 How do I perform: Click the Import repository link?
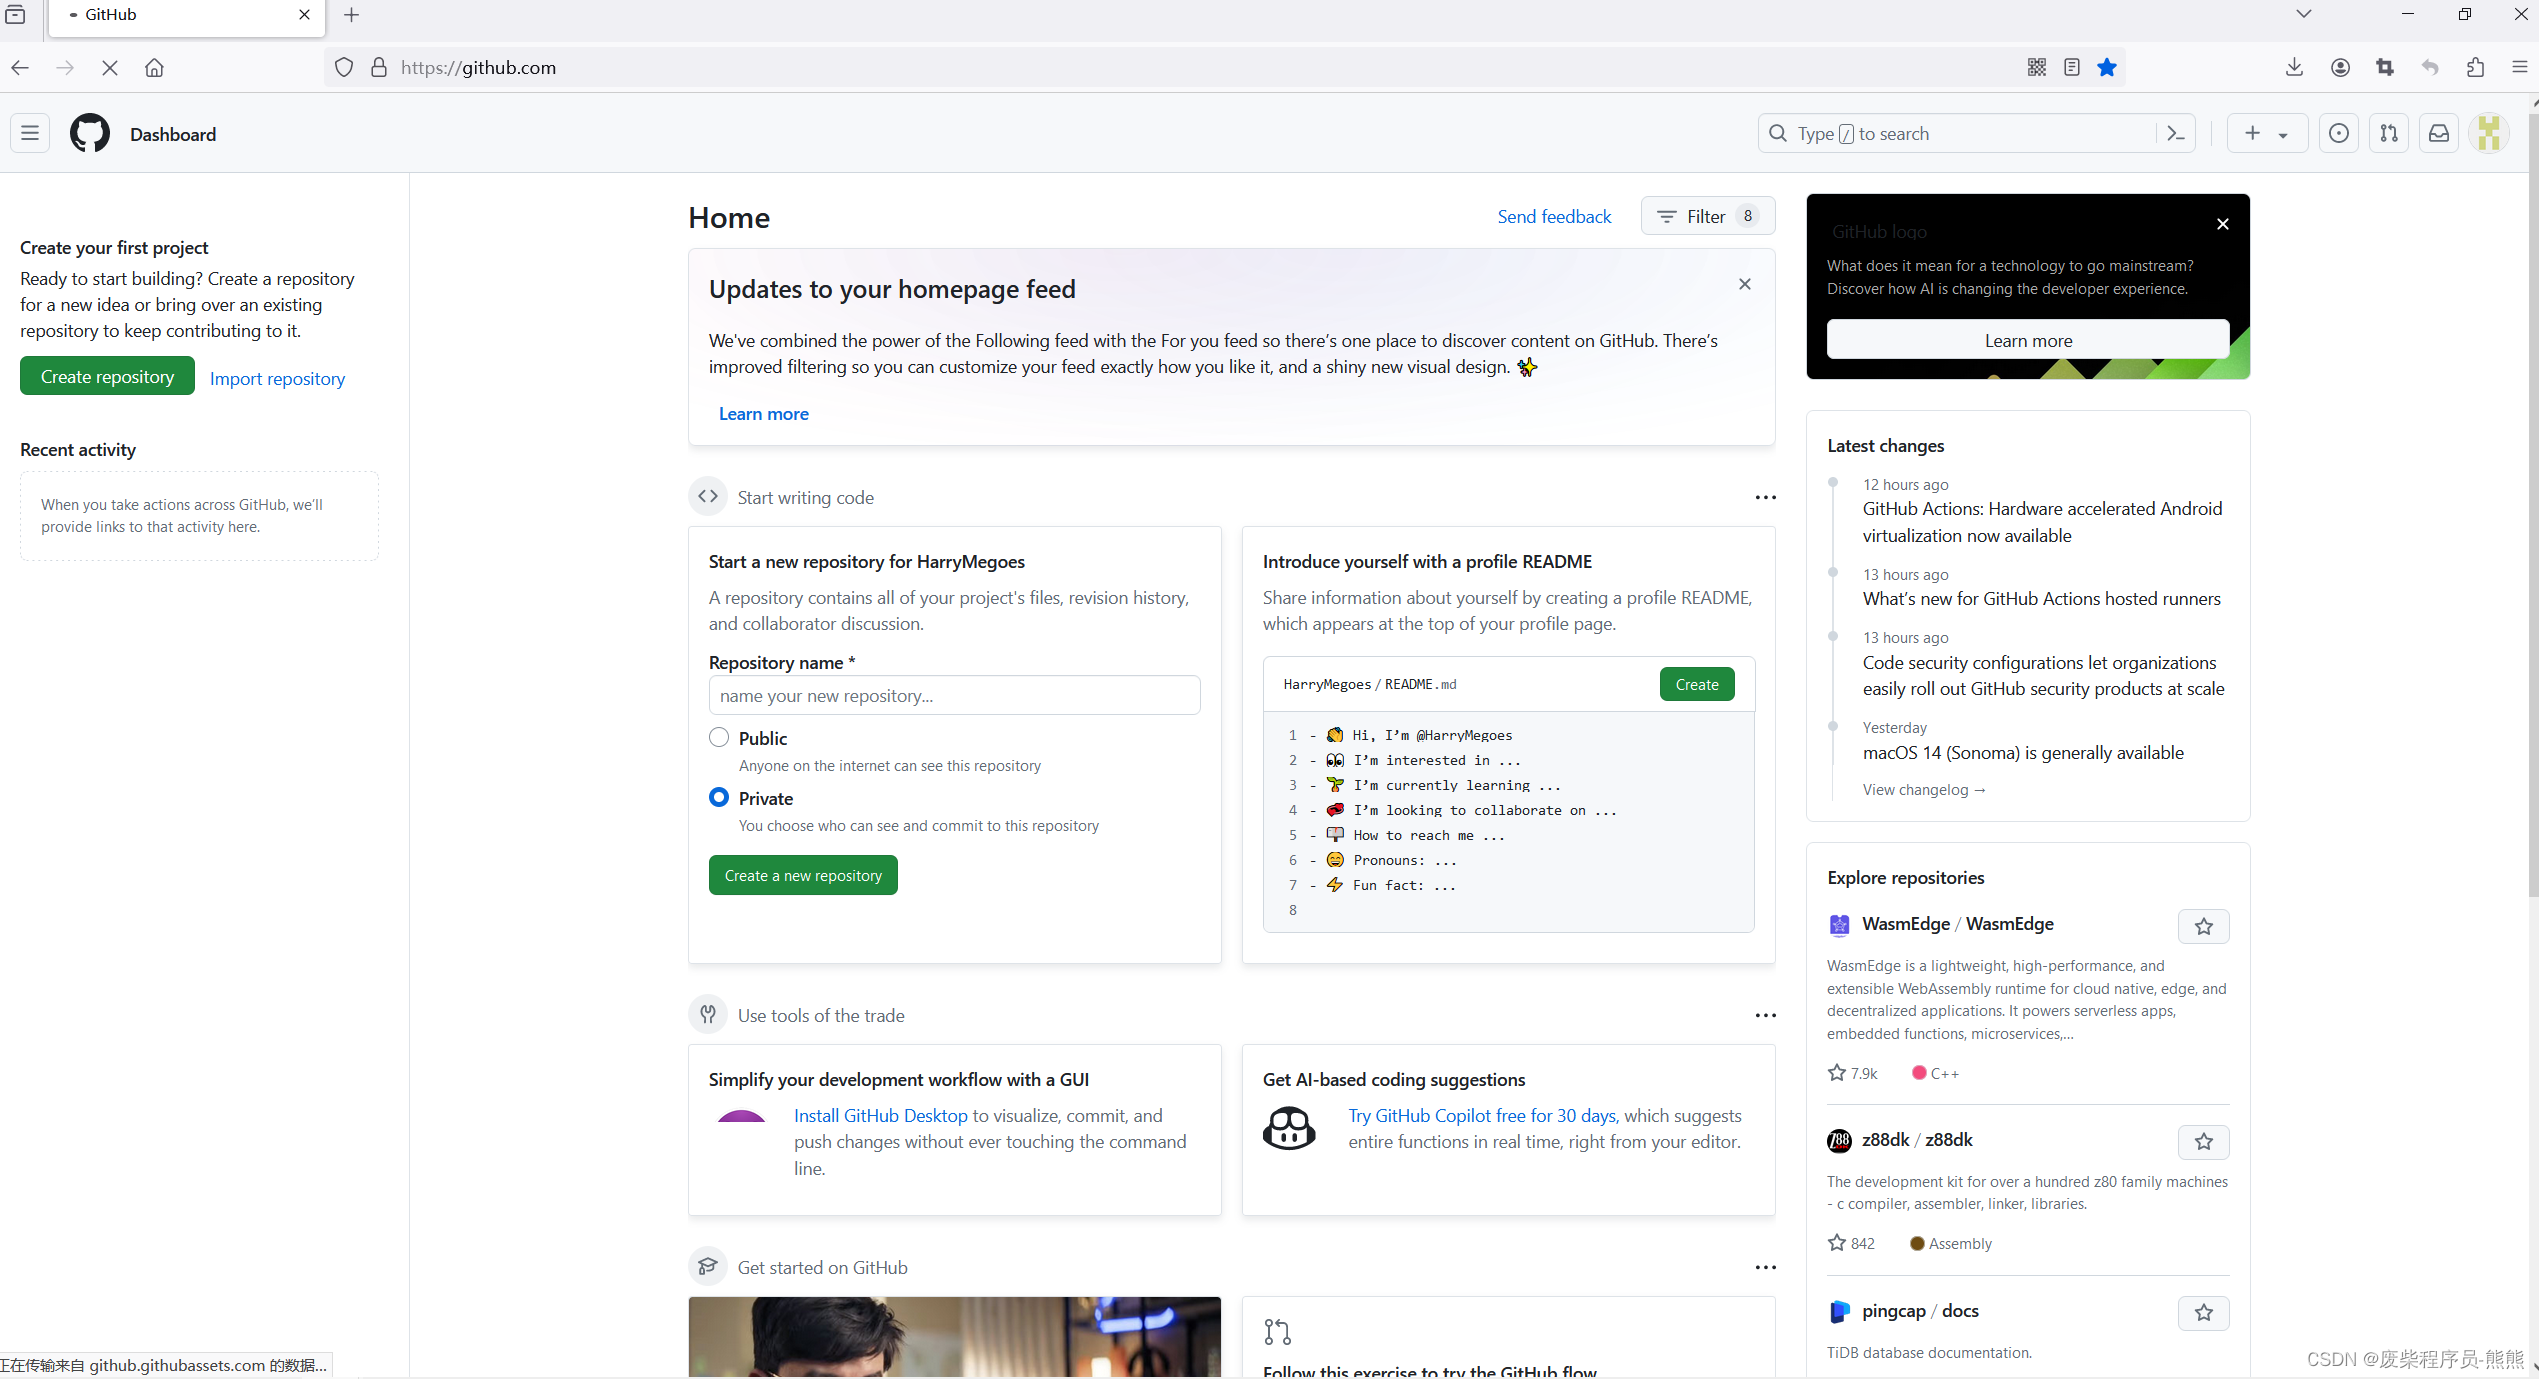coord(277,378)
